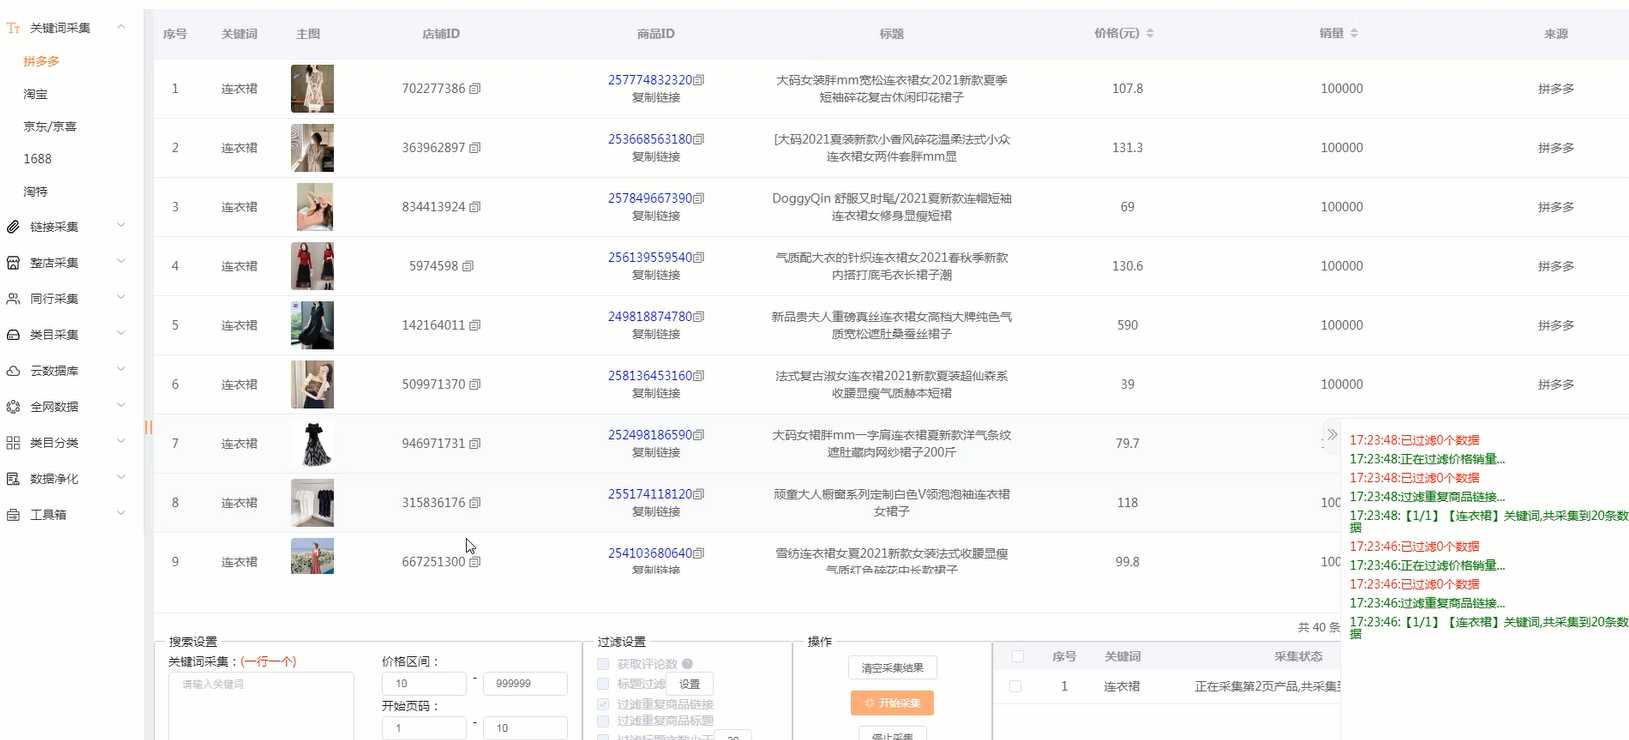The image size is (1629, 740).
Task: Copy product ID 257774832320 via its icon
Action: pyautogui.click(x=699, y=80)
